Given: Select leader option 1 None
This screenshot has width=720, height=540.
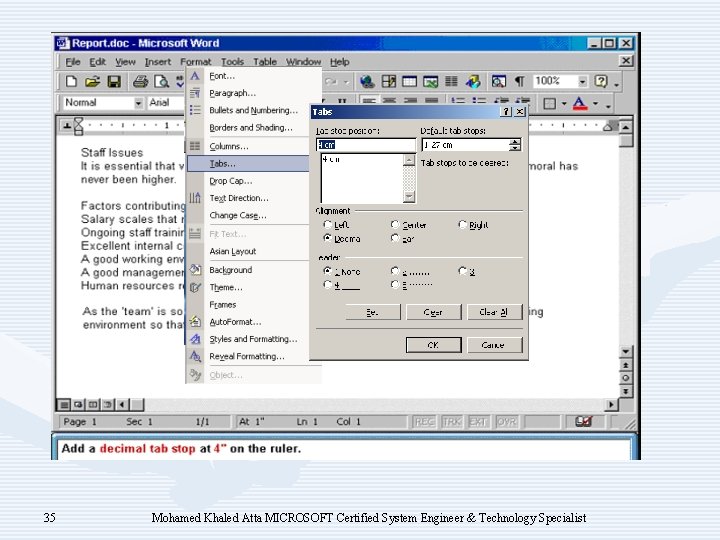Looking at the screenshot, I should click(x=327, y=271).
